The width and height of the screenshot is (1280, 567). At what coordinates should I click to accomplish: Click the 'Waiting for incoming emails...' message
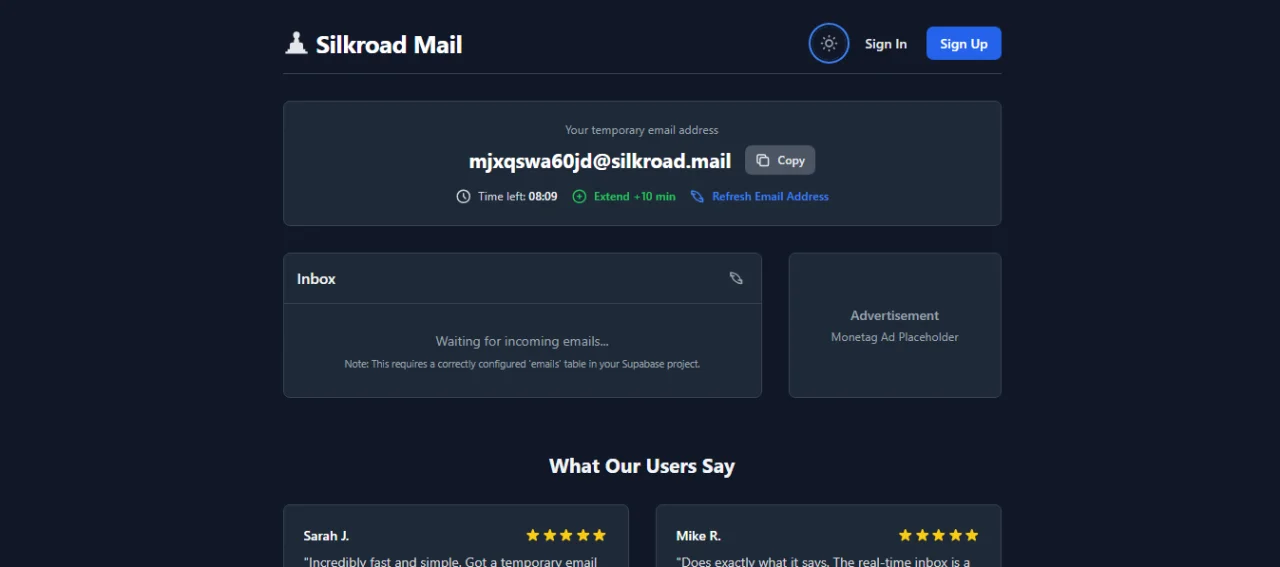[522, 341]
